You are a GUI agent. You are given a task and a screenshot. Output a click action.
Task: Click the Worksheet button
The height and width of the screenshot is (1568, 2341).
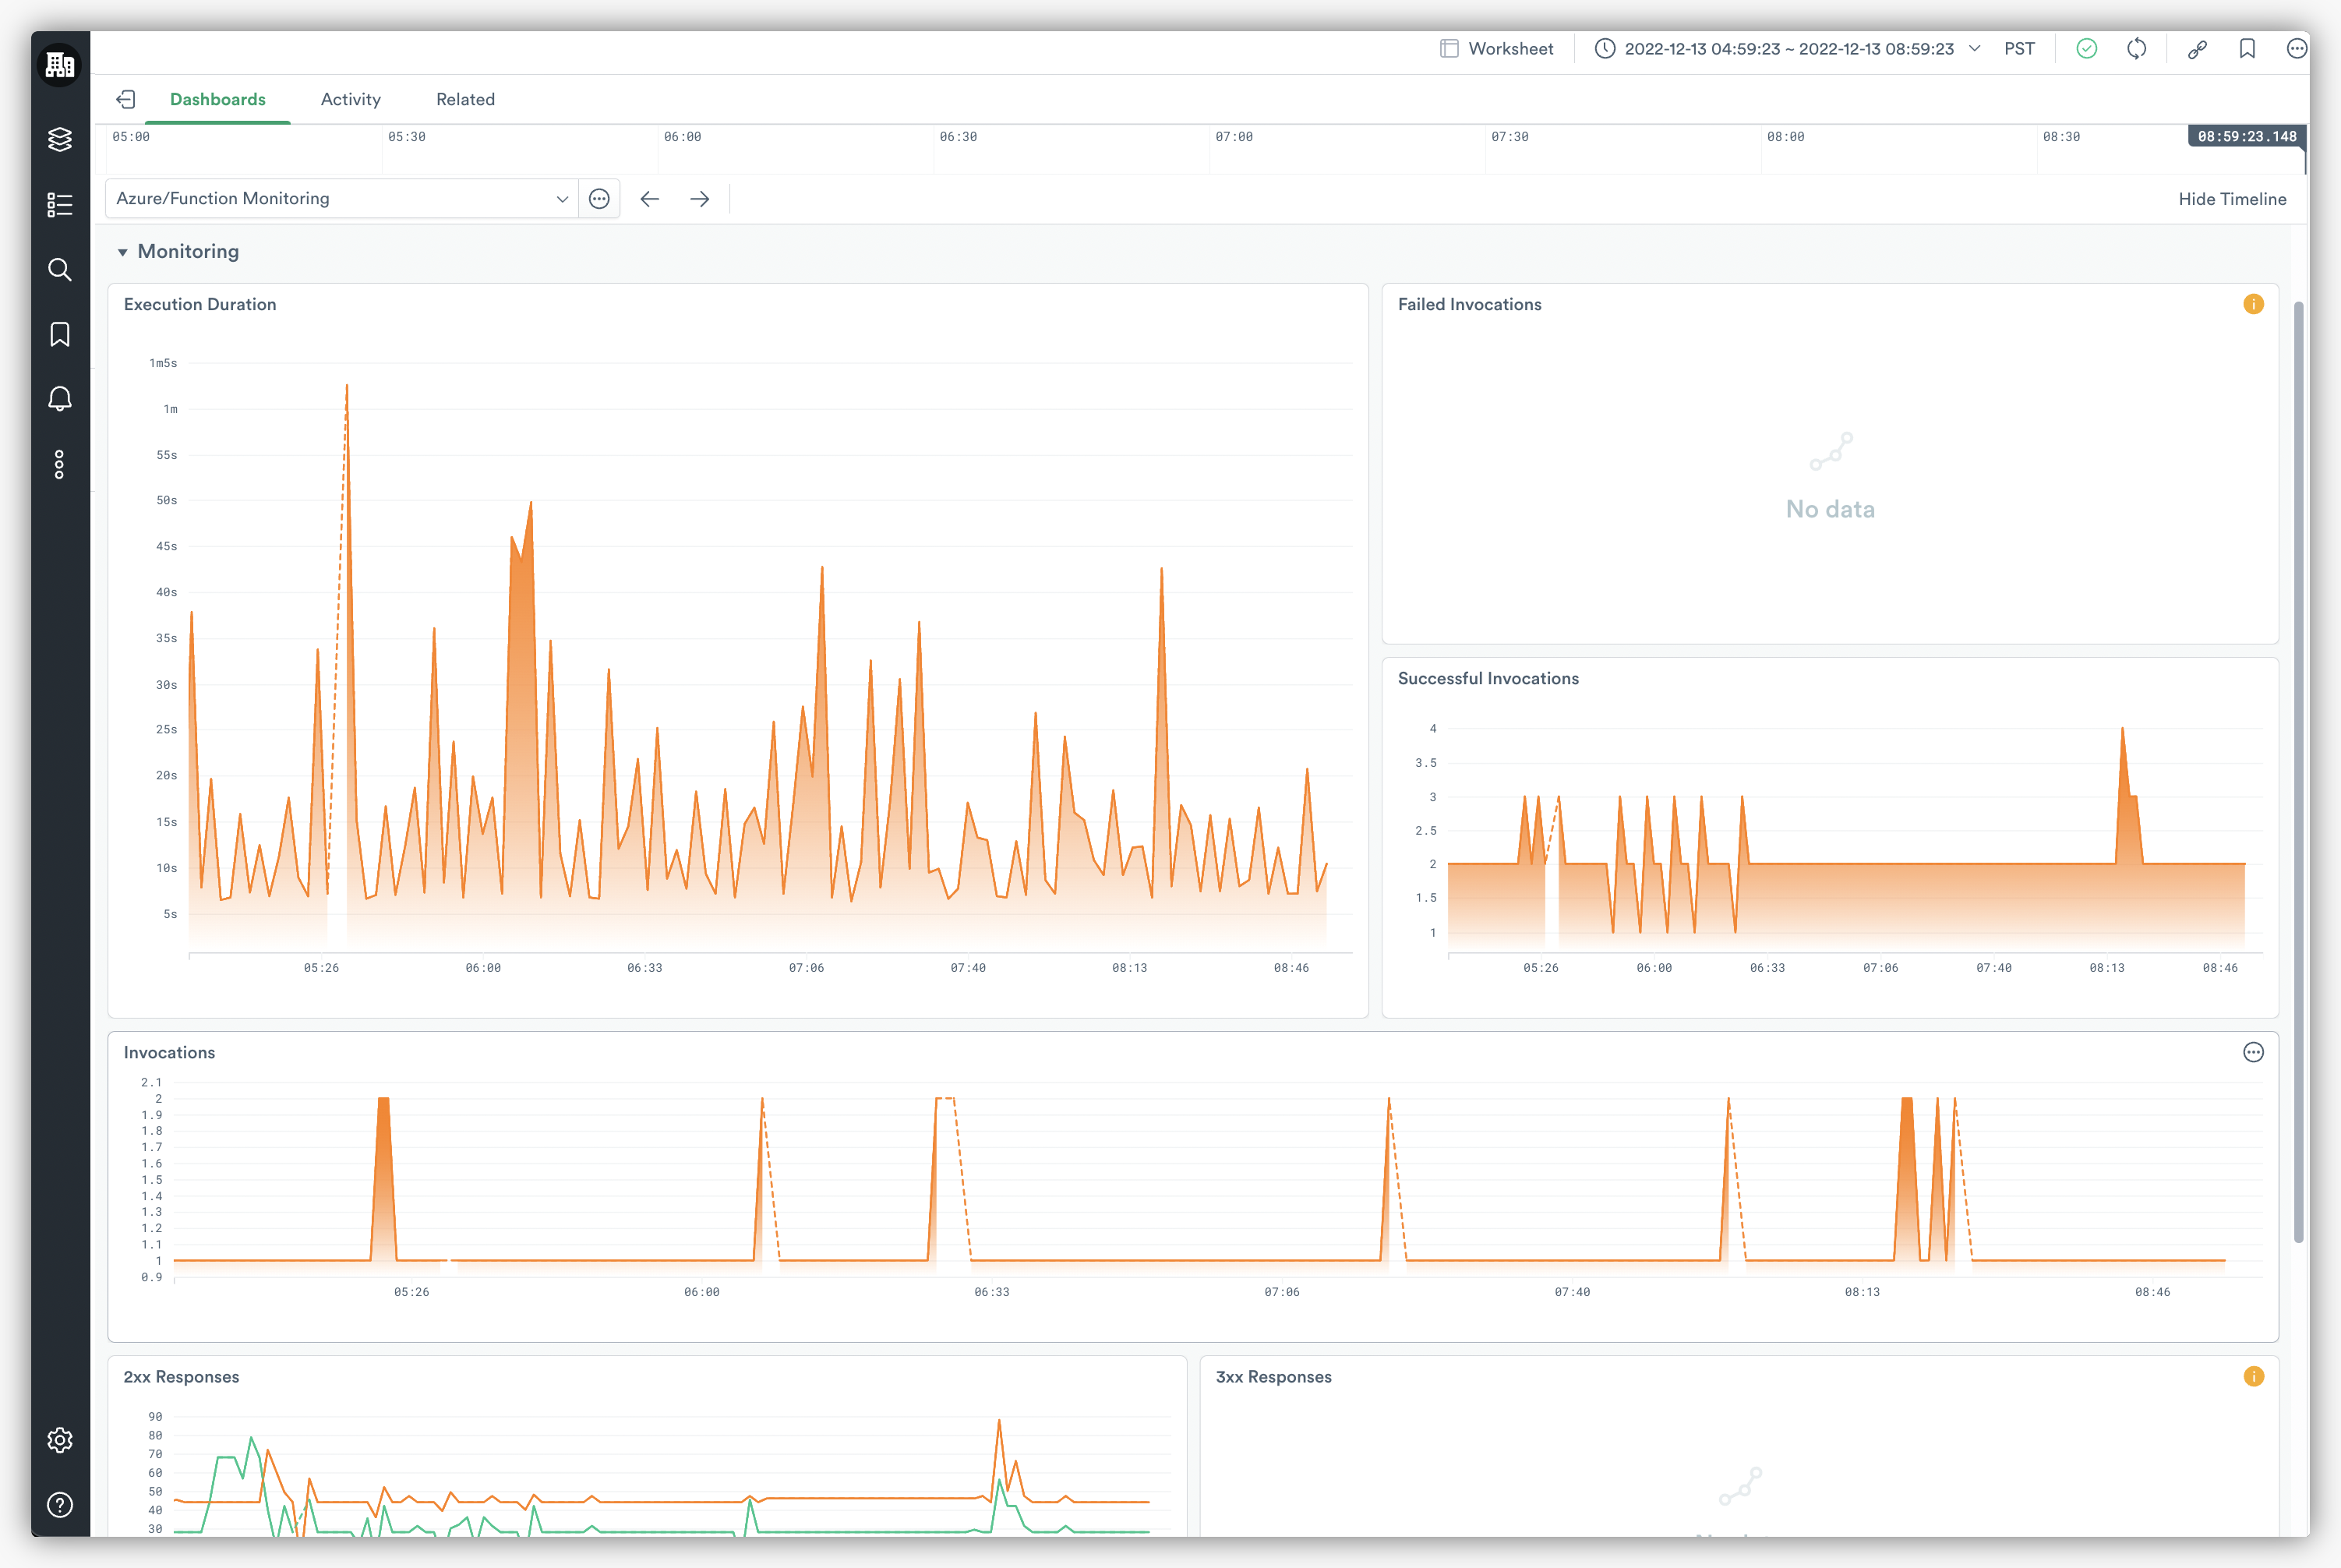coord(1497,48)
